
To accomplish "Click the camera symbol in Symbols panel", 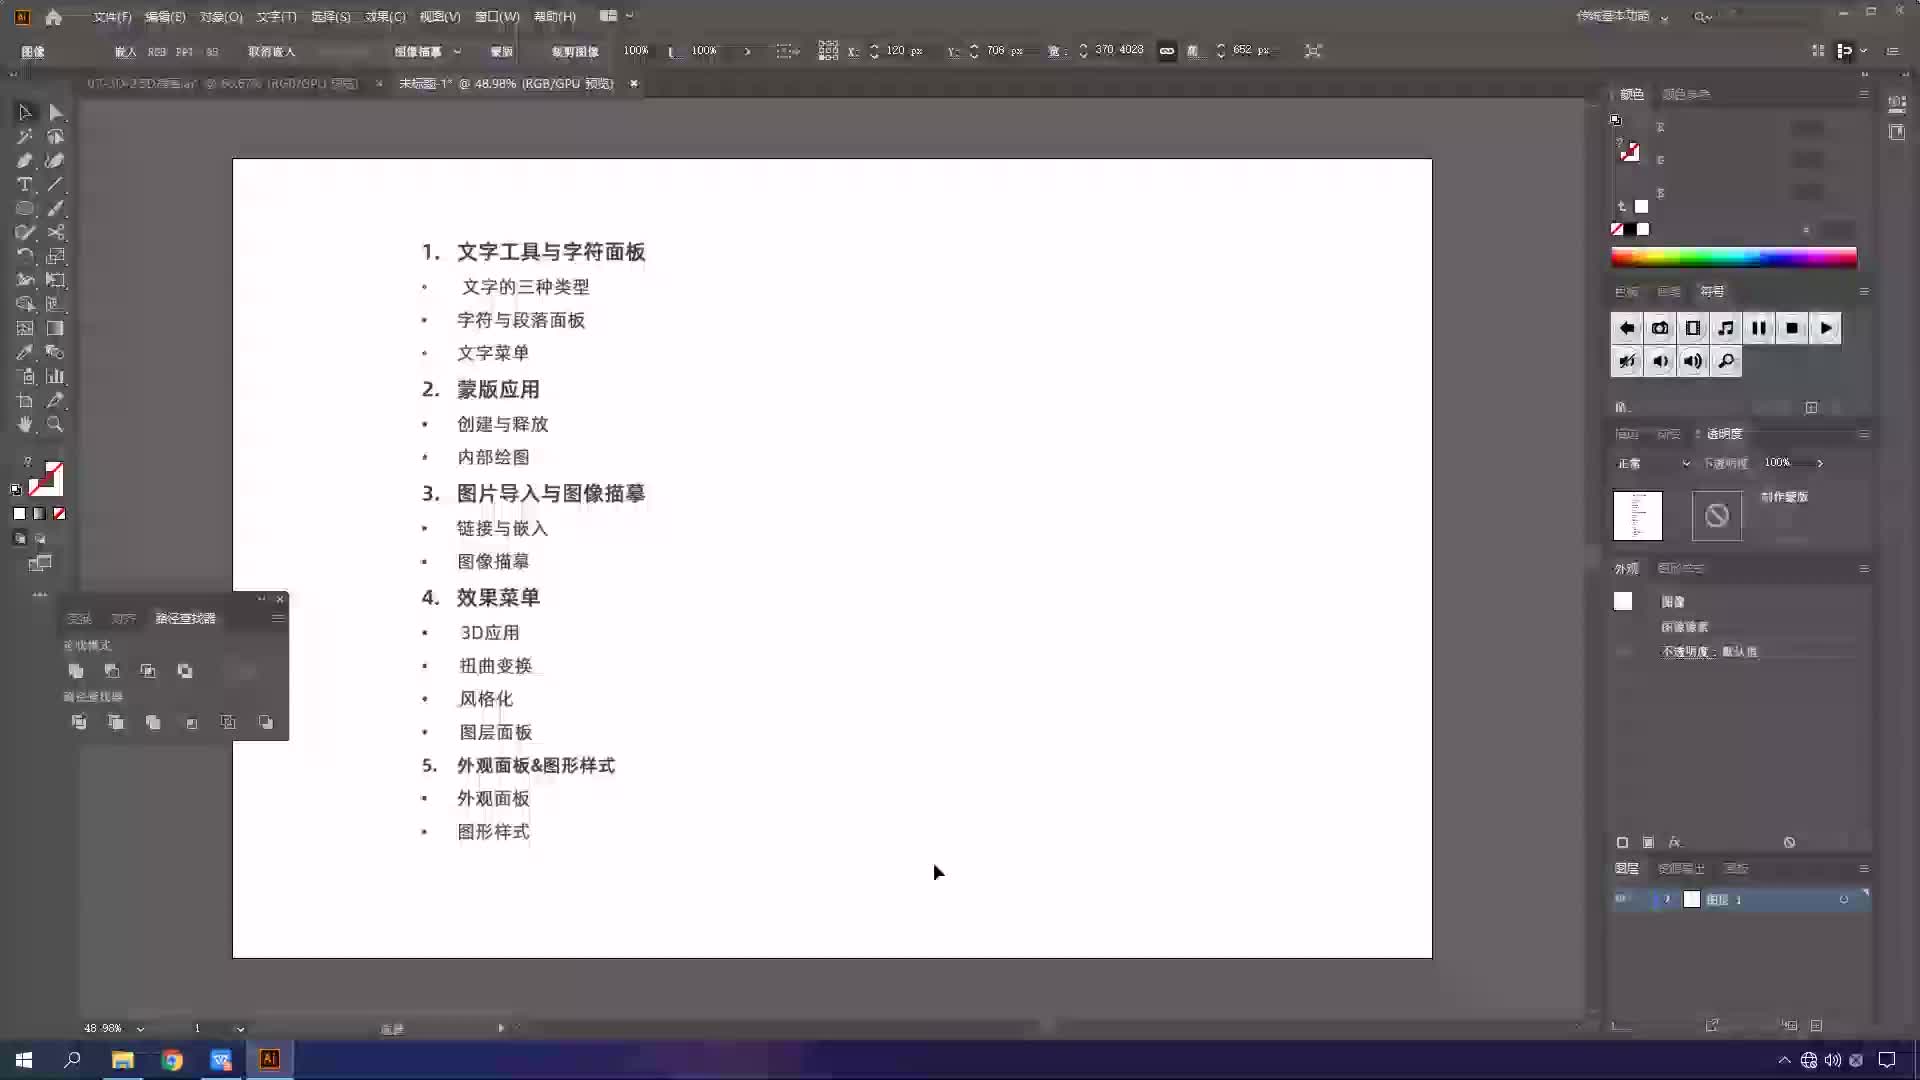I will pyautogui.click(x=1660, y=328).
